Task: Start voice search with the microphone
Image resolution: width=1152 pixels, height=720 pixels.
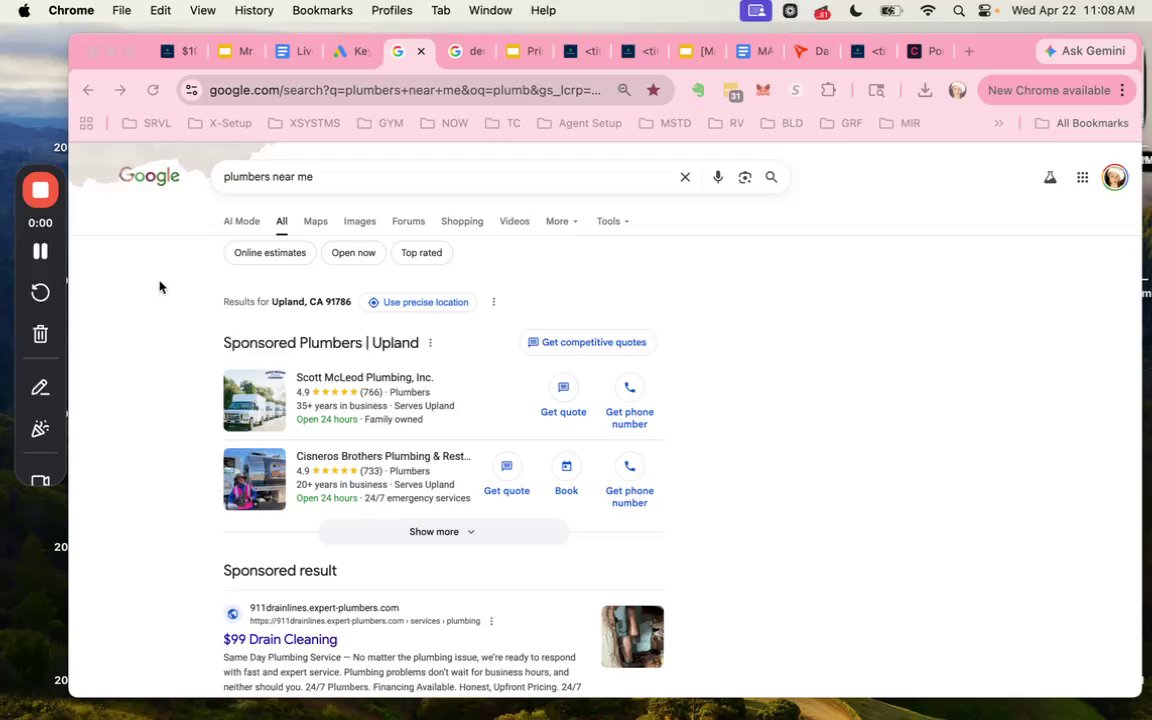Action: (x=718, y=177)
